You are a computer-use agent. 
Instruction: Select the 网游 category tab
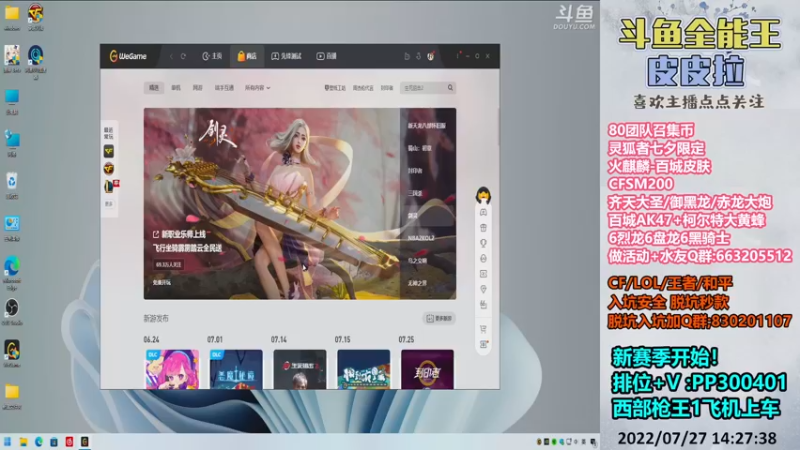(x=197, y=88)
